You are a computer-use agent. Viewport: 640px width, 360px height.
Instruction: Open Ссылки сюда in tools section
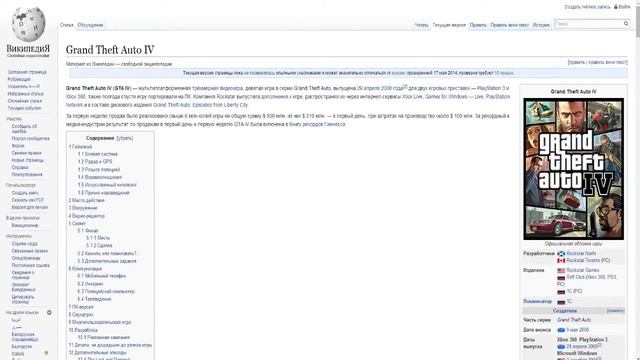click(24, 244)
